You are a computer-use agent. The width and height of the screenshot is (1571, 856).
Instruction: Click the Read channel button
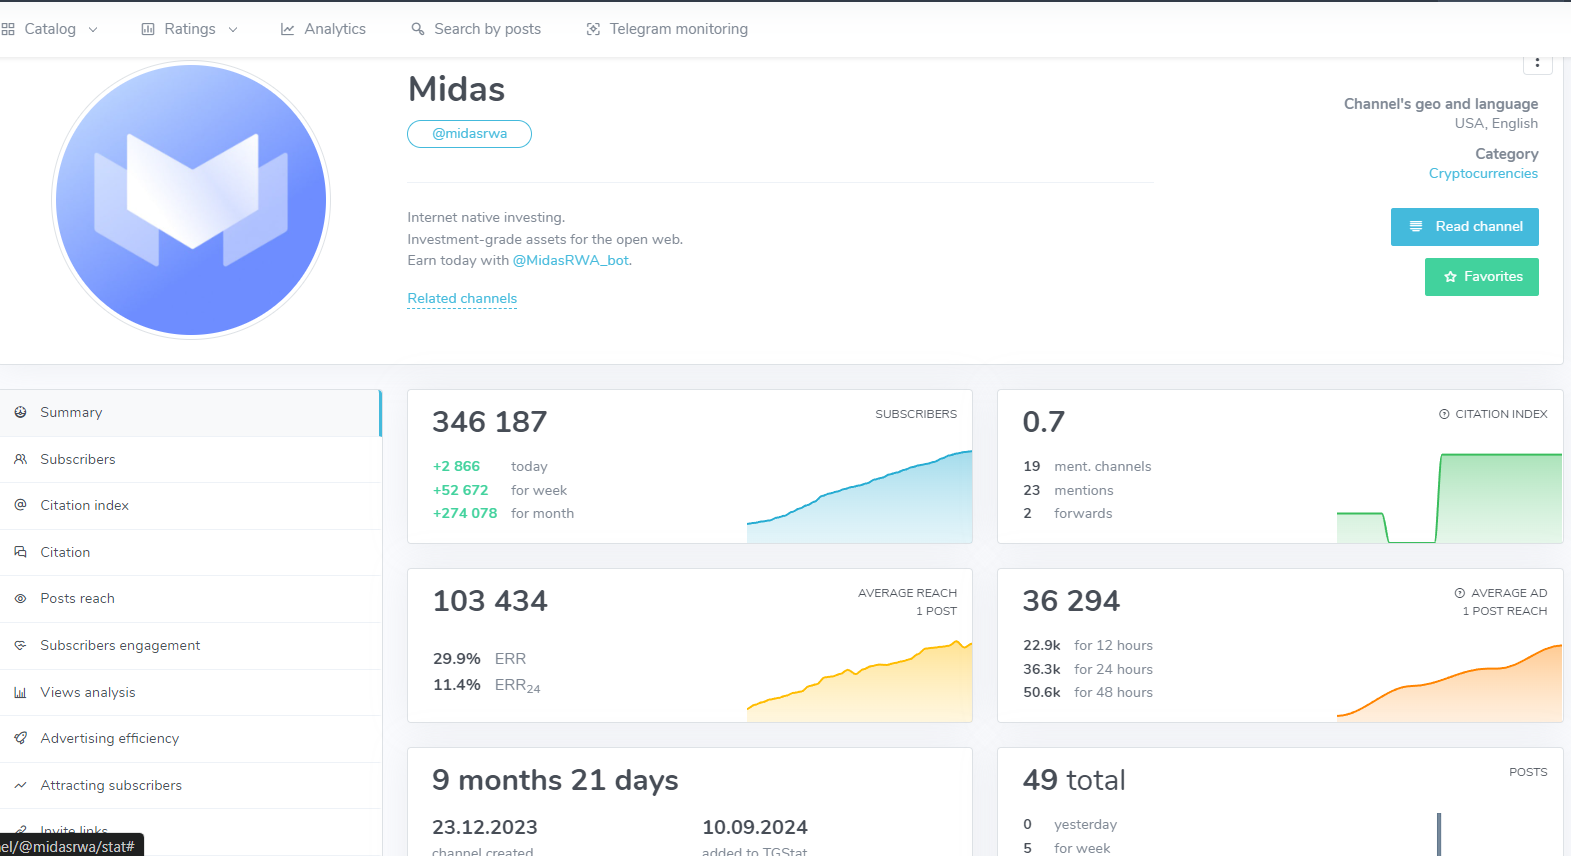[1464, 227]
